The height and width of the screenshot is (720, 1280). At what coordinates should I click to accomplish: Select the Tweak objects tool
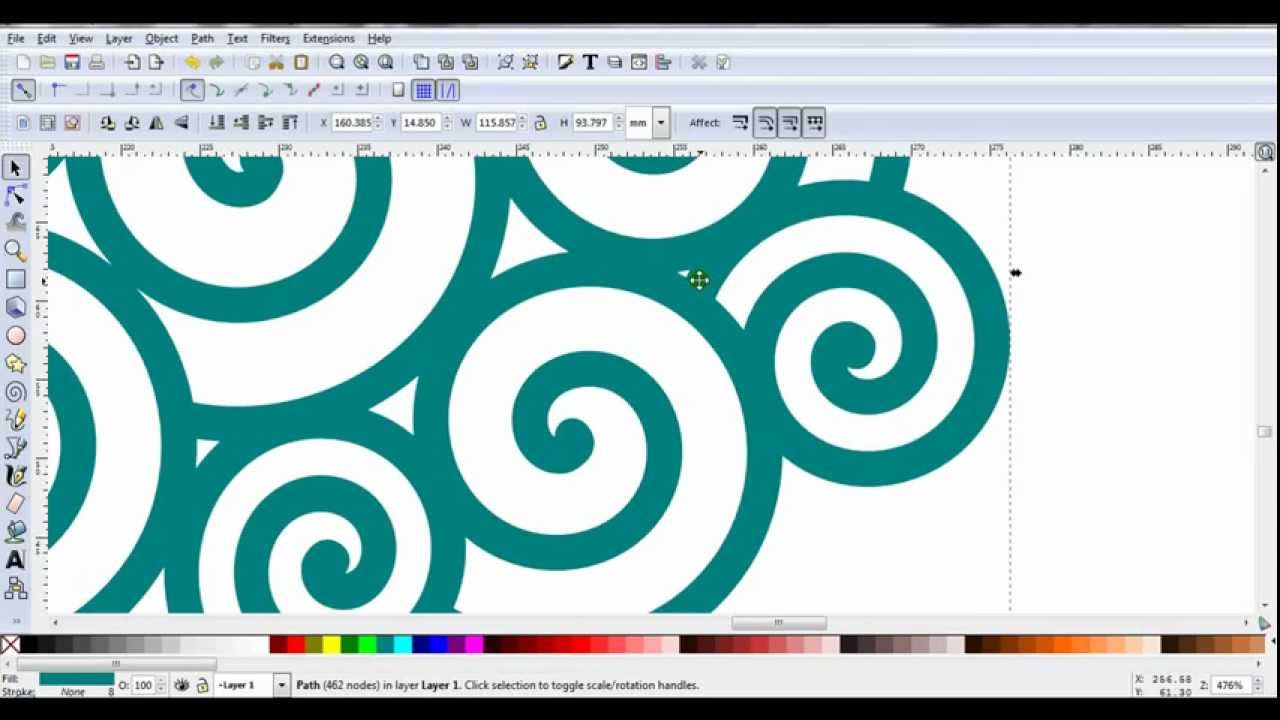coord(15,222)
